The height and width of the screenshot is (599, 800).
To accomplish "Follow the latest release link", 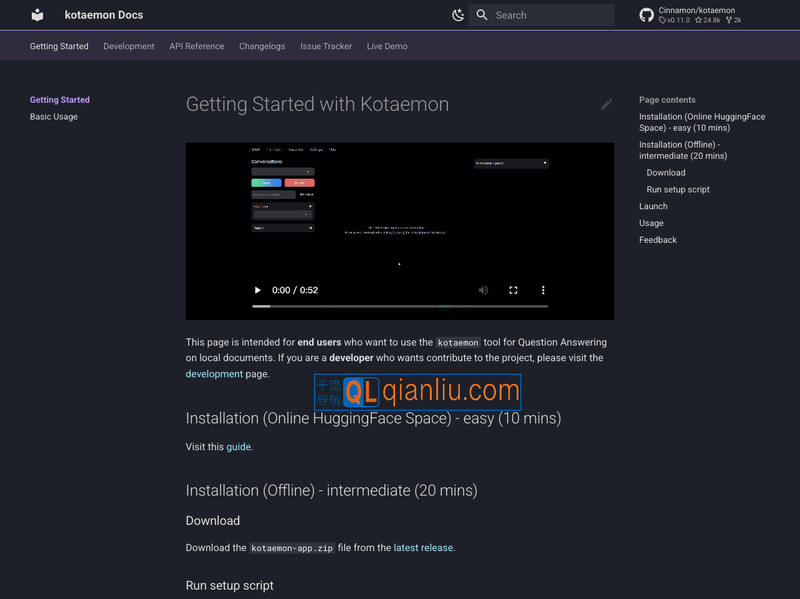I will pos(424,548).
